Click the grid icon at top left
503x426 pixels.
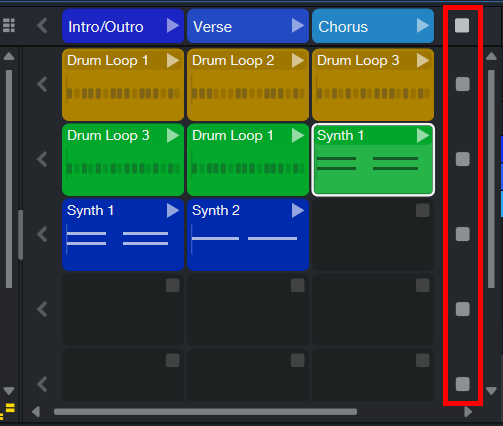point(9,25)
